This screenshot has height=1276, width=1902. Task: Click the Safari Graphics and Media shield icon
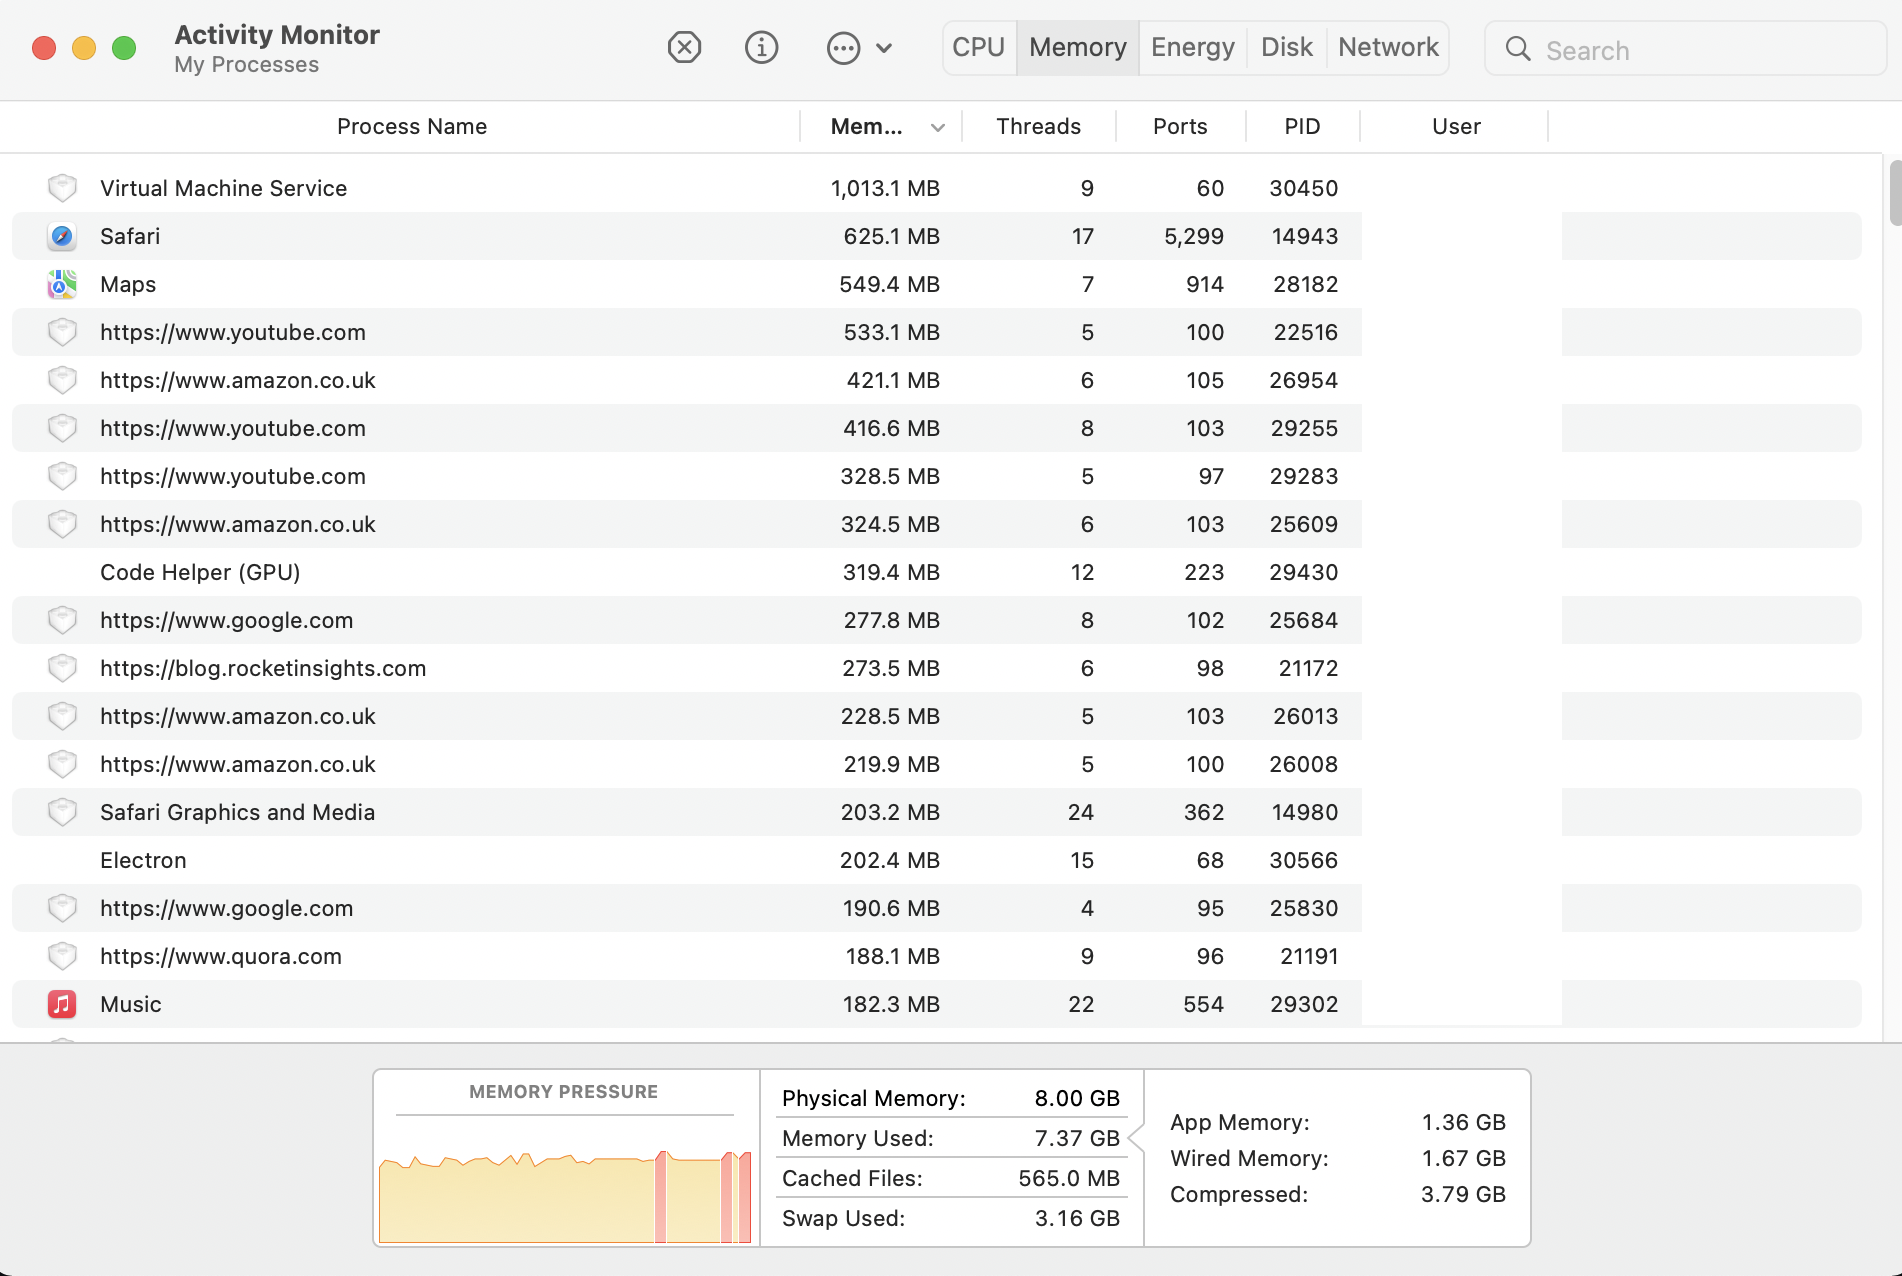coord(62,812)
